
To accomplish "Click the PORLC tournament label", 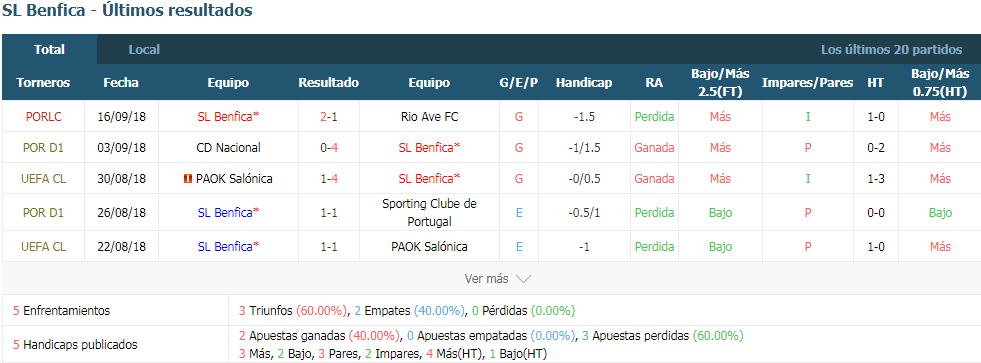I will [43, 116].
